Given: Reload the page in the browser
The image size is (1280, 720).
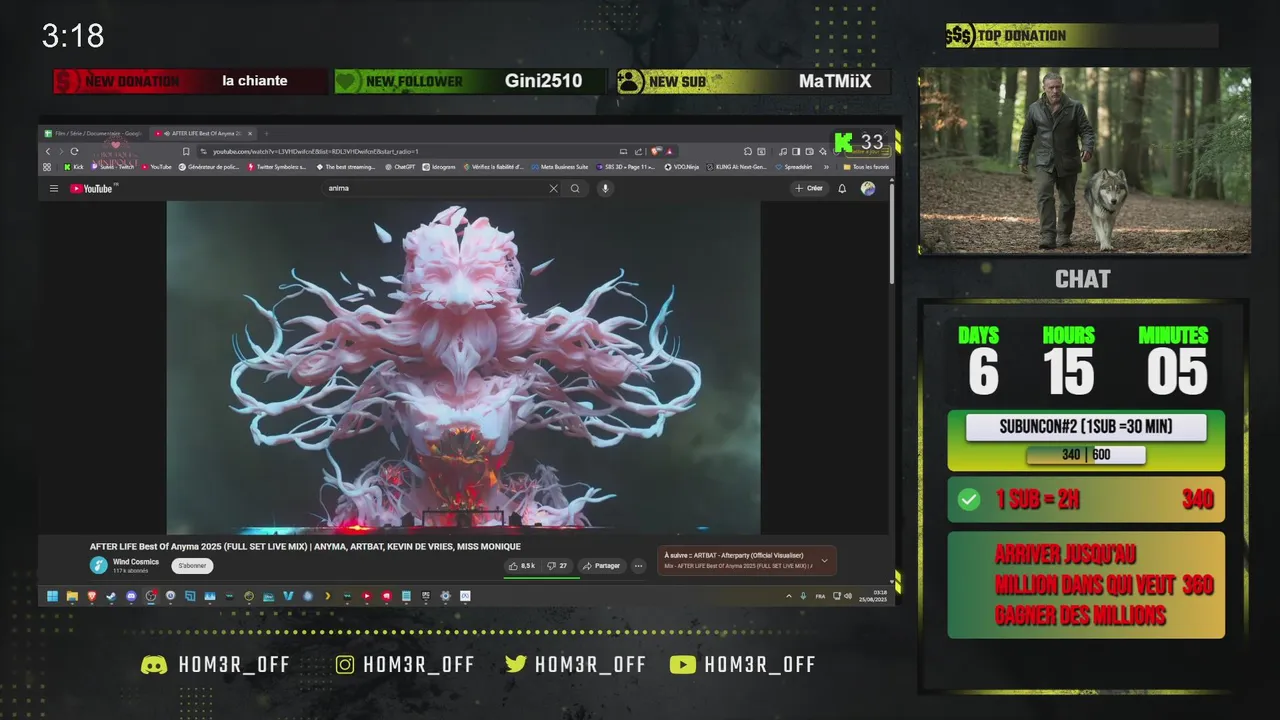Looking at the screenshot, I should pyautogui.click(x=74, y=151).
